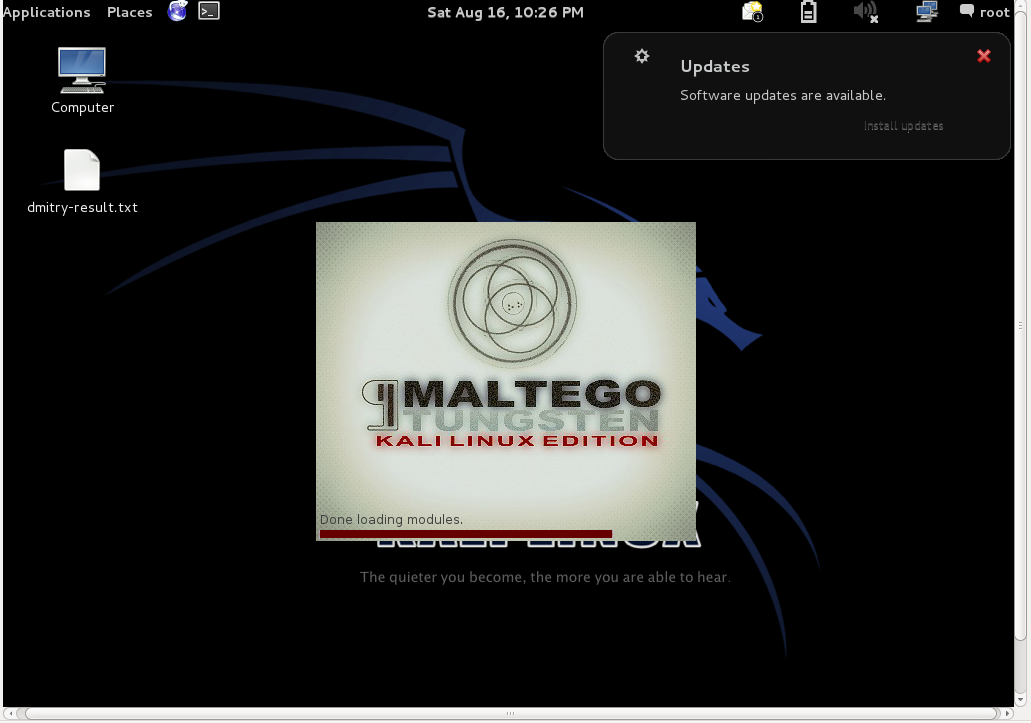
Task: Click the Maltego Tungsten splash screen
Action: [506, 381]
